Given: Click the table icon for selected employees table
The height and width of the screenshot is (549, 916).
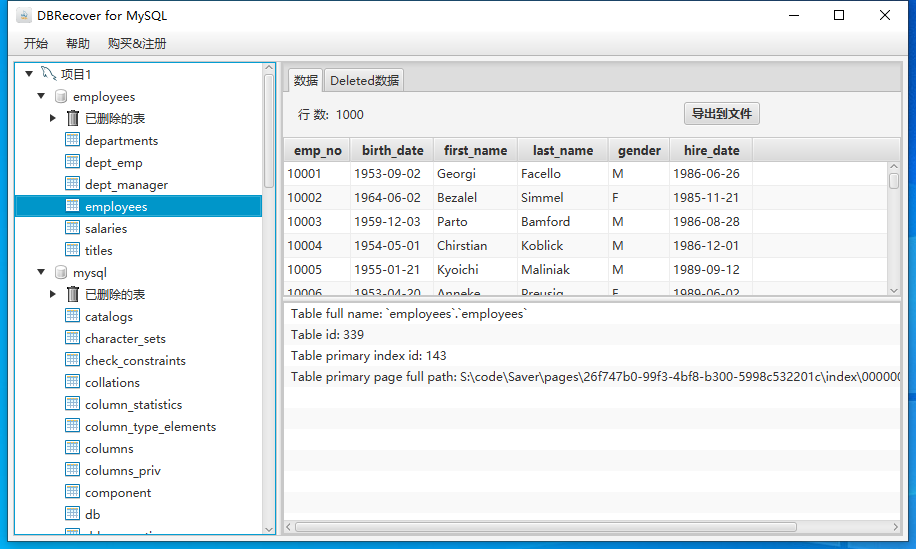Looking at the screenshot, I should coord(72,206).
